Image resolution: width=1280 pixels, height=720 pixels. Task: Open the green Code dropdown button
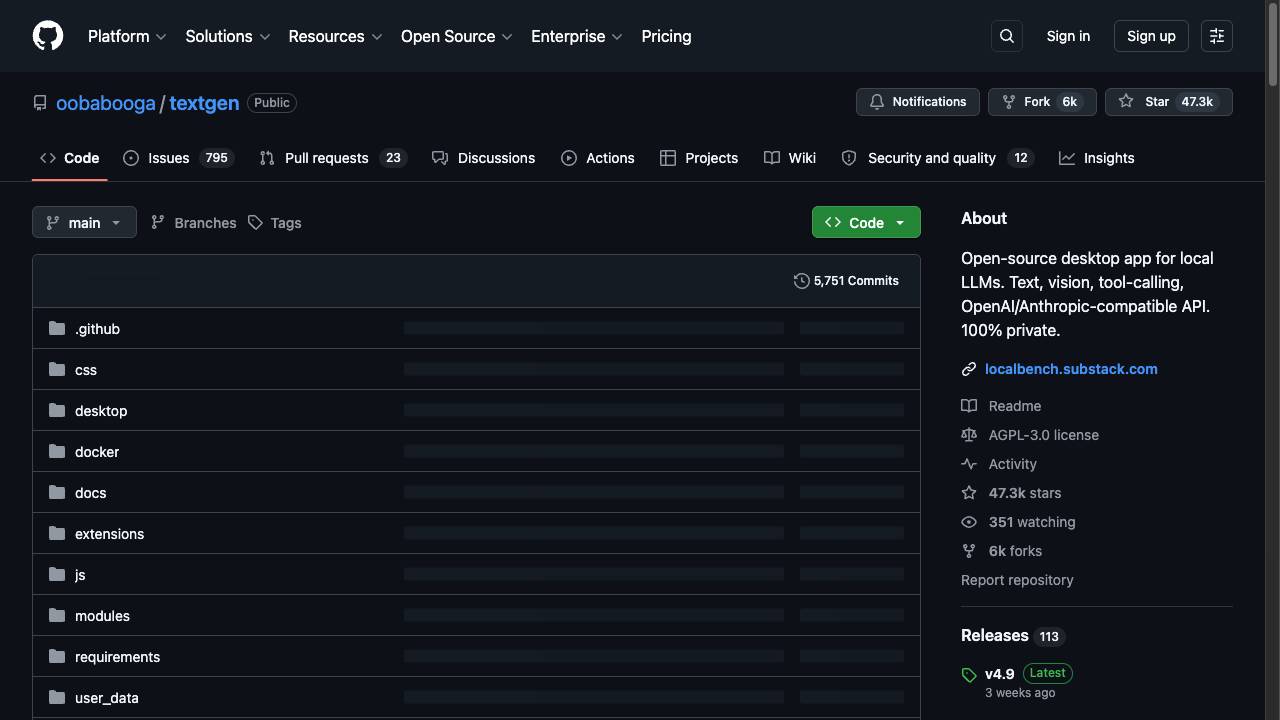(x=866, y=222)
